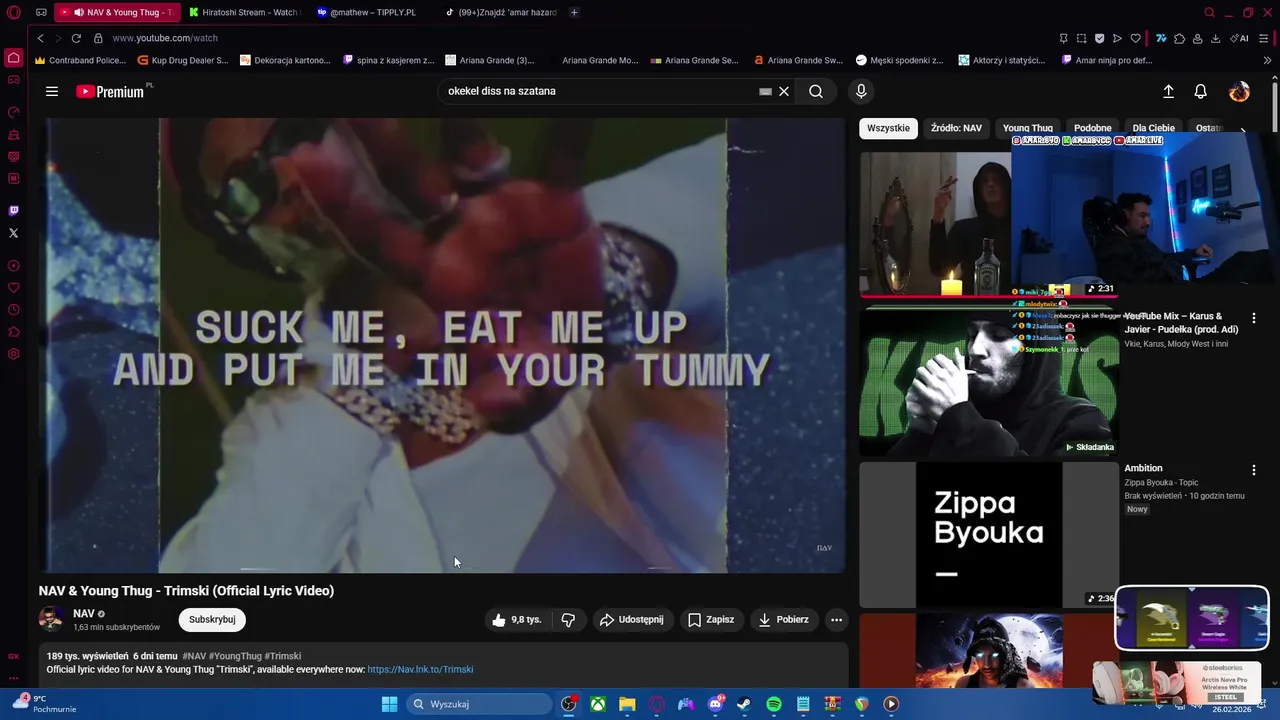This screenshot has width=1280, height=720.
Task: Click the Ambition video title
Action: [1143, 468]
